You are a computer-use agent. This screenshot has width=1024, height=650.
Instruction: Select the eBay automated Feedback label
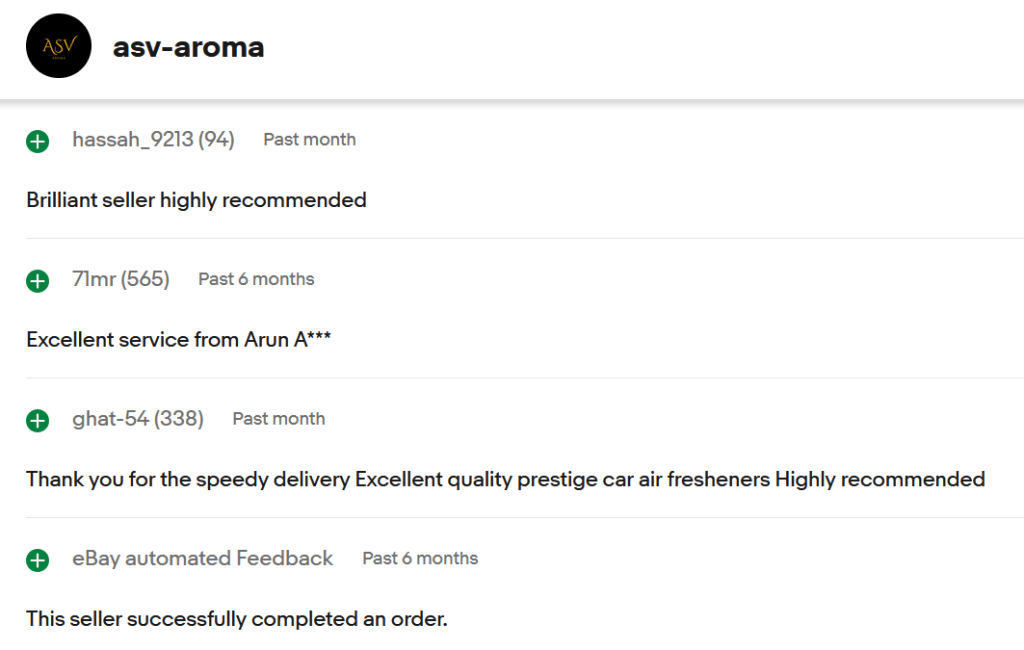[x=202, y=559]
